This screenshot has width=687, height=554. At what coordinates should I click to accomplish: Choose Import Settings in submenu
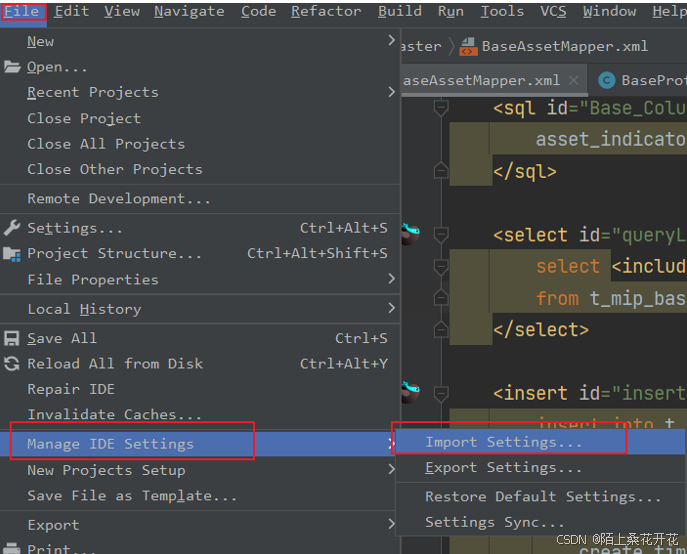click(541, 442)
